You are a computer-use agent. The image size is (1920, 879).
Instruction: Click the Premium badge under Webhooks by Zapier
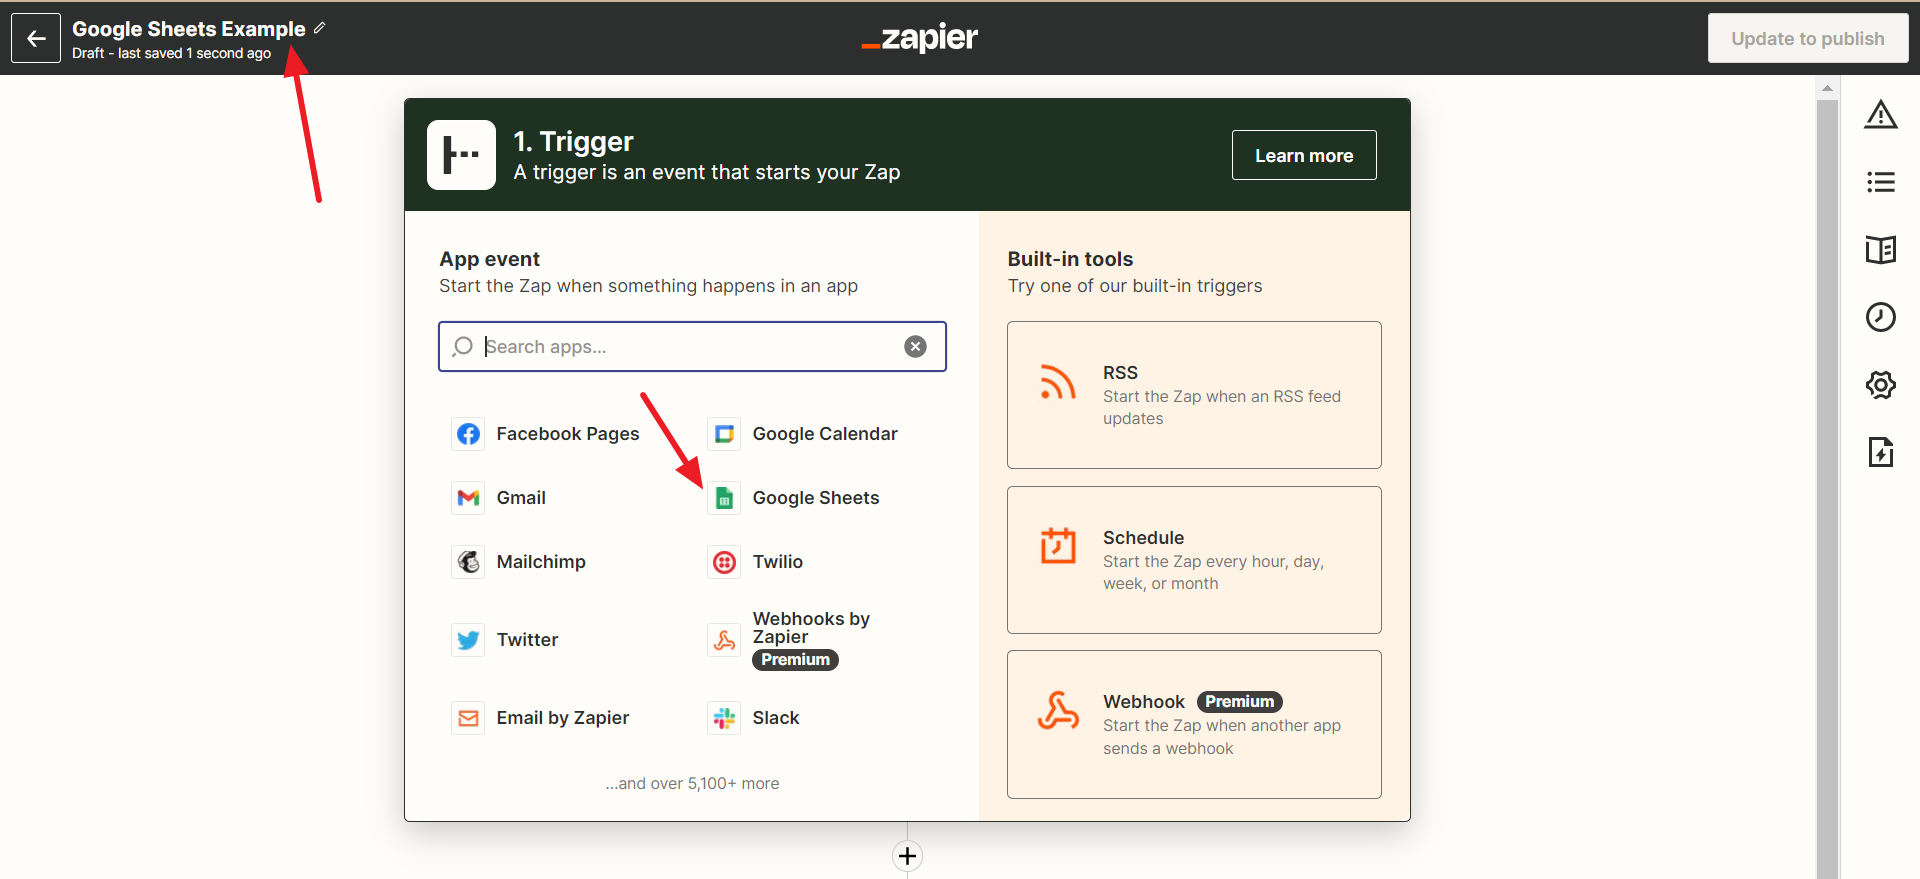click(x=795, y=660)
